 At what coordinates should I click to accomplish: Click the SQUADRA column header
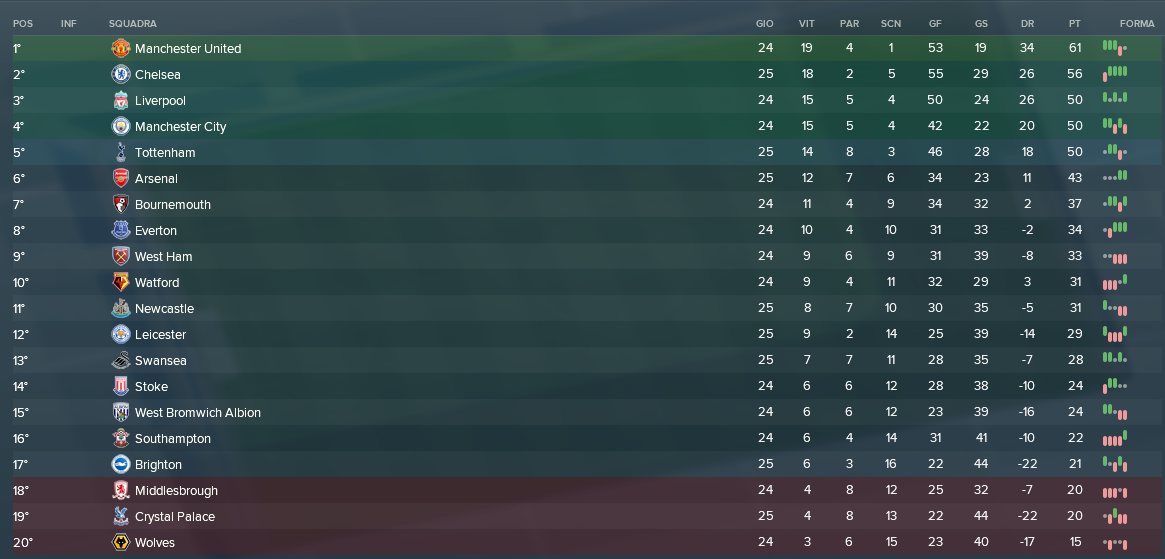tap(132, 24)
